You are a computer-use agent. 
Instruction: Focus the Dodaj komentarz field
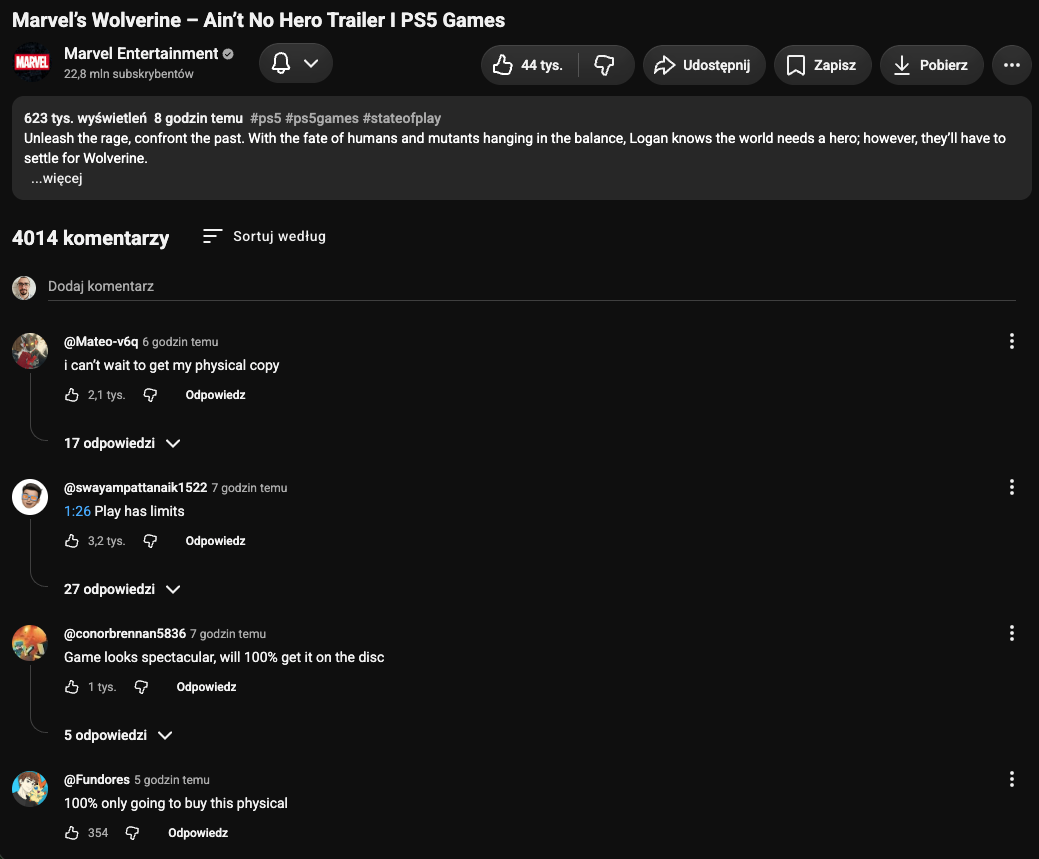pos(531,286)
